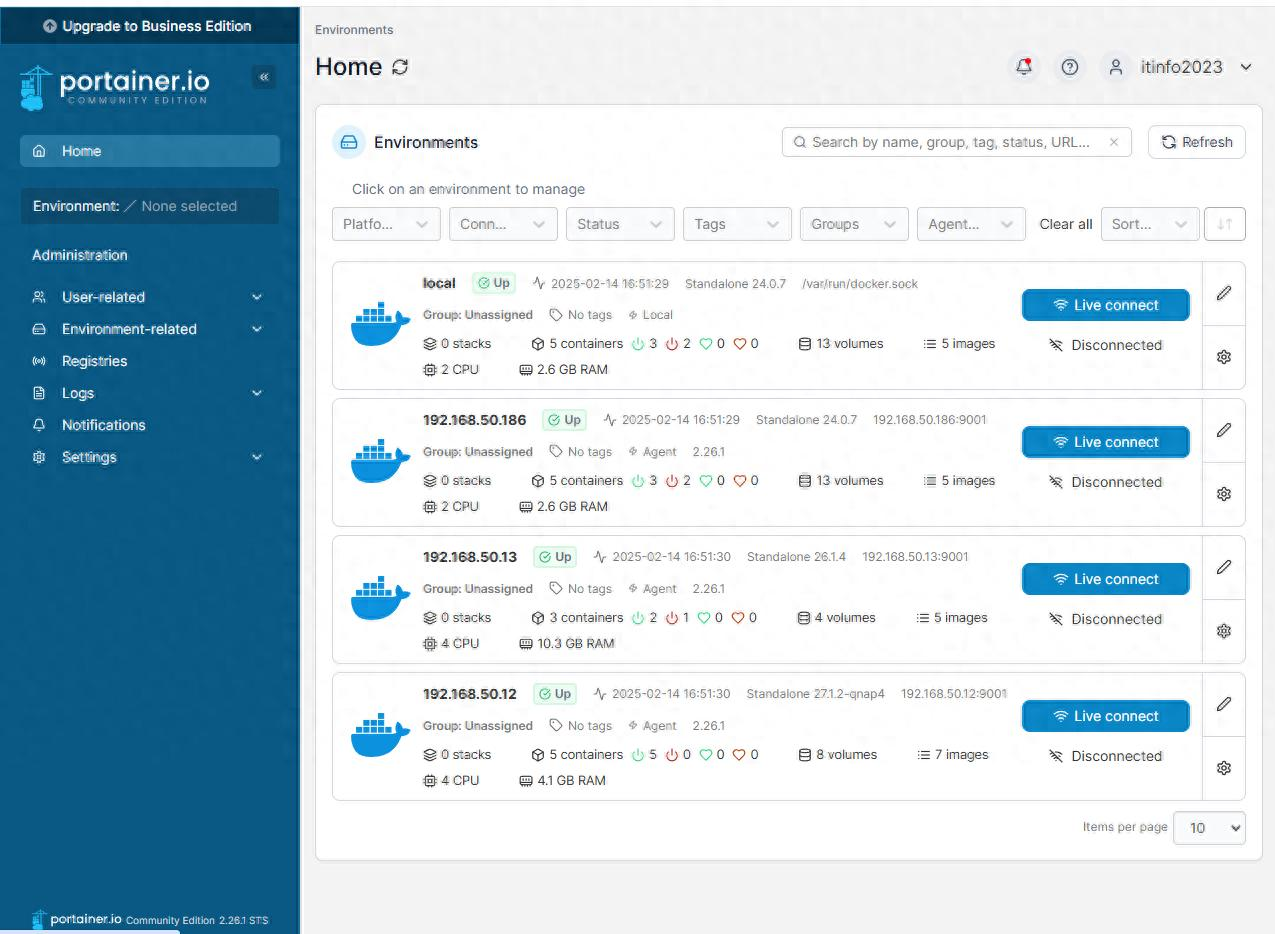
Task: Clear the search box with the X icon
Action: [1114, 142]
